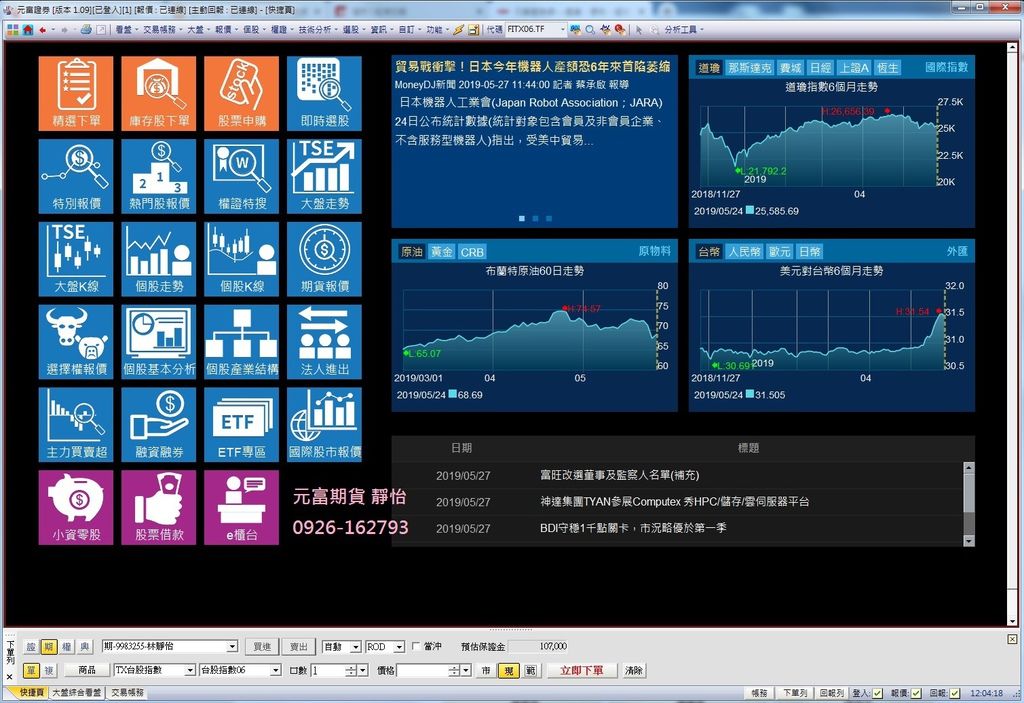This screenshot has height=703, width=1024.
Task: Open the 融資融券 margin tile
Action: click(x=159, y=425)
